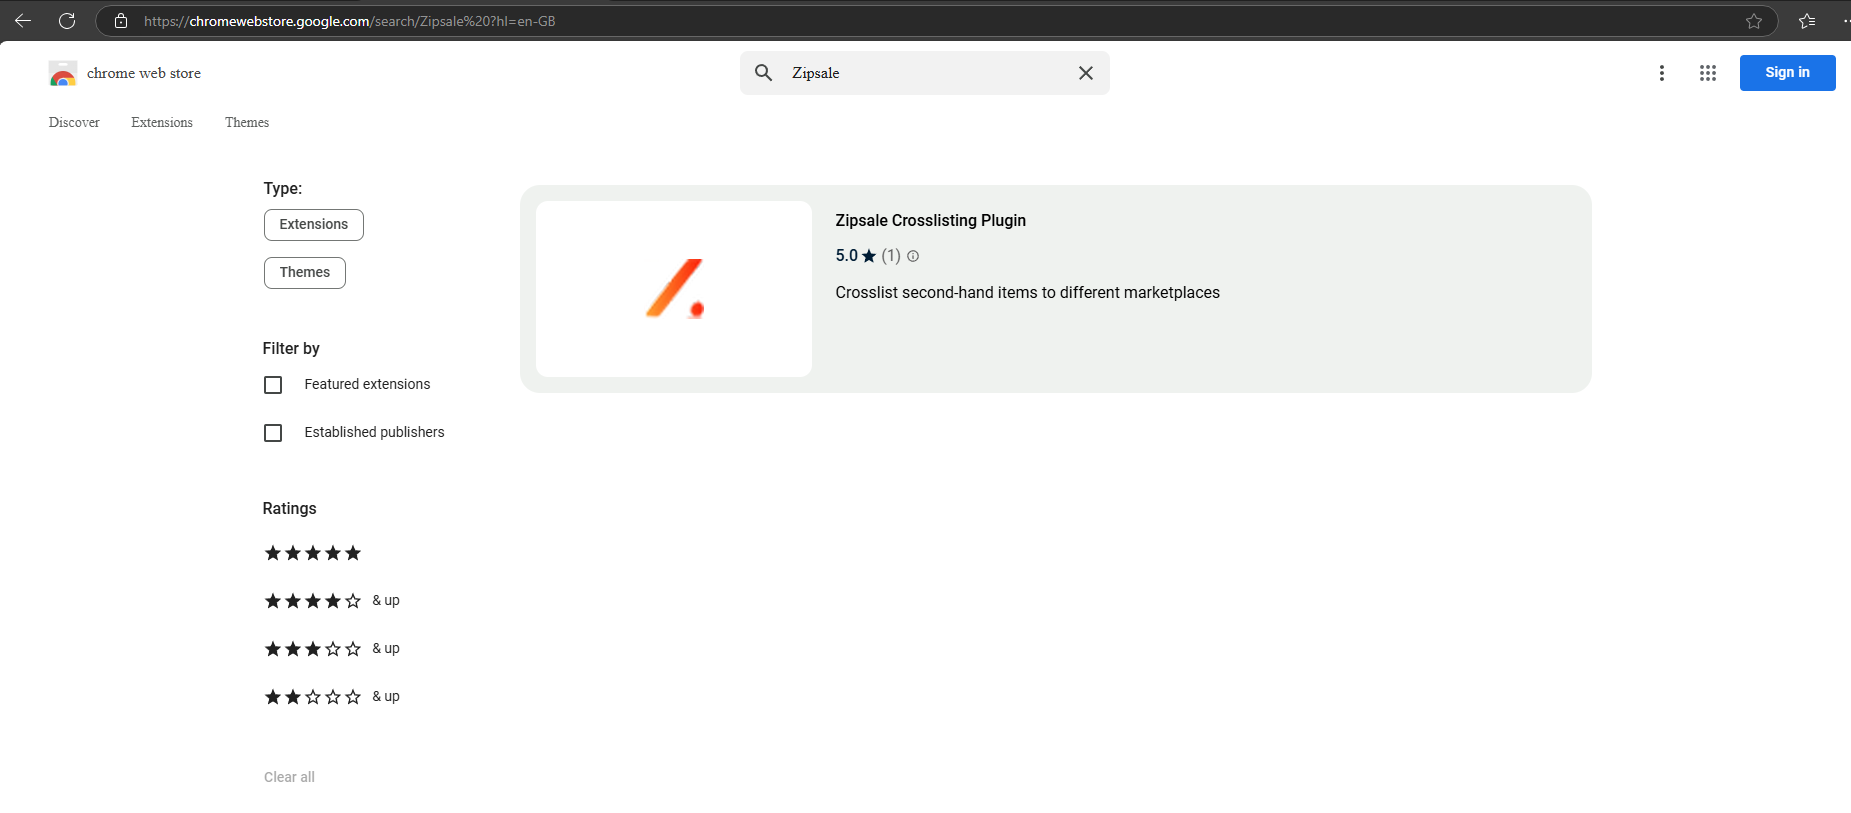1851x813 pixels.
Task: Open the Themes tab in top navigation
Action: (247, 123)
